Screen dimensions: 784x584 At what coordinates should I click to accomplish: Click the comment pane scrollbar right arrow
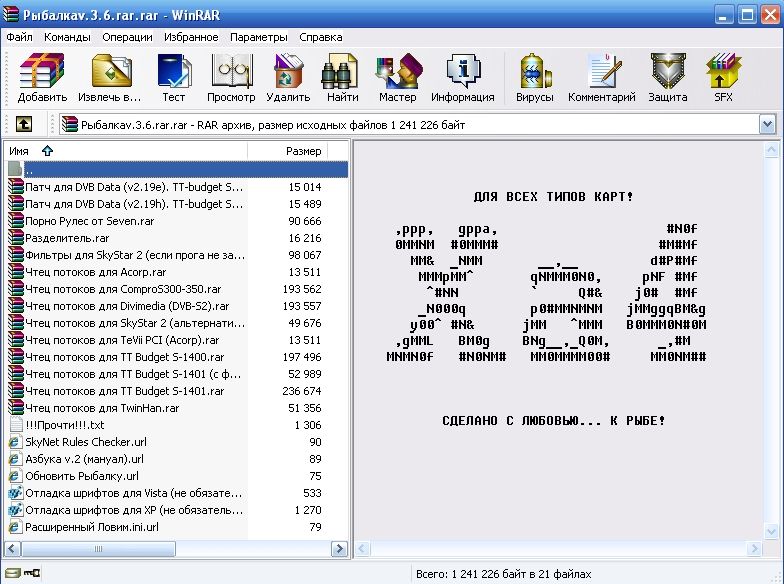(755, 548)
